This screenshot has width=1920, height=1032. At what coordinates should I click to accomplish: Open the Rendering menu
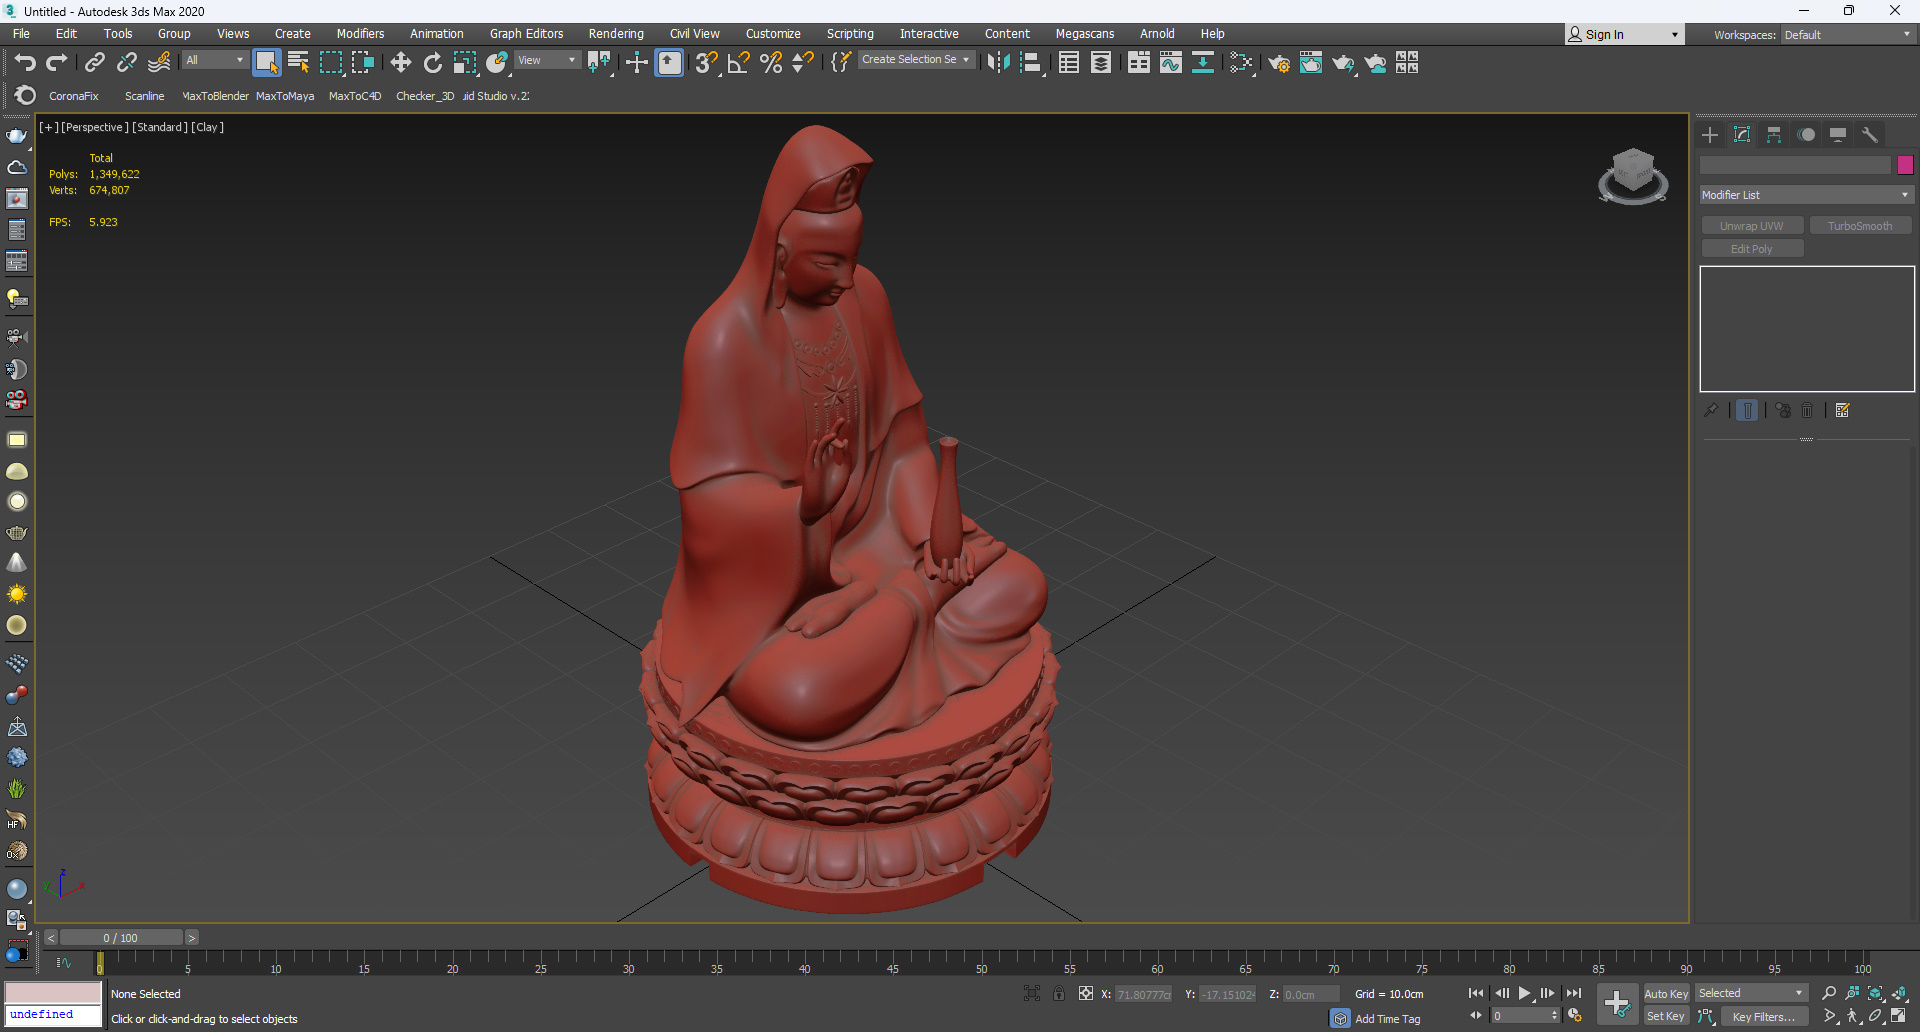pyautogui.click(x=616, y=34)
